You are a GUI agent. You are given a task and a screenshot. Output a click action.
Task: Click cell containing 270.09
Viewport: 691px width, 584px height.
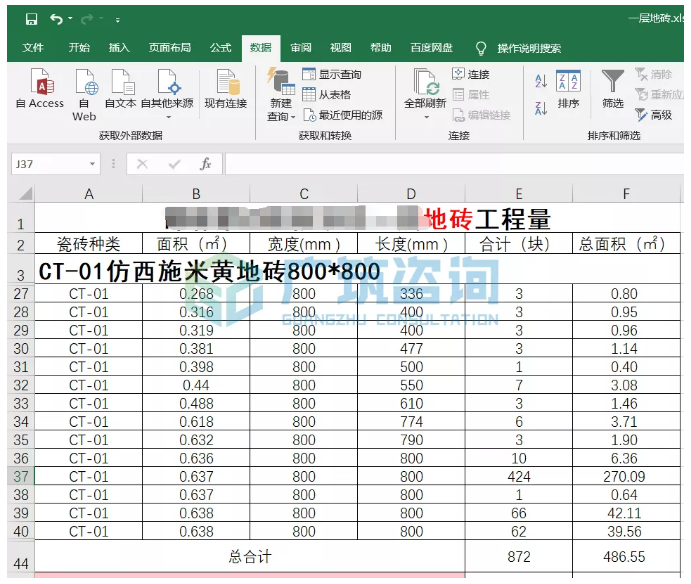point(626,476)
